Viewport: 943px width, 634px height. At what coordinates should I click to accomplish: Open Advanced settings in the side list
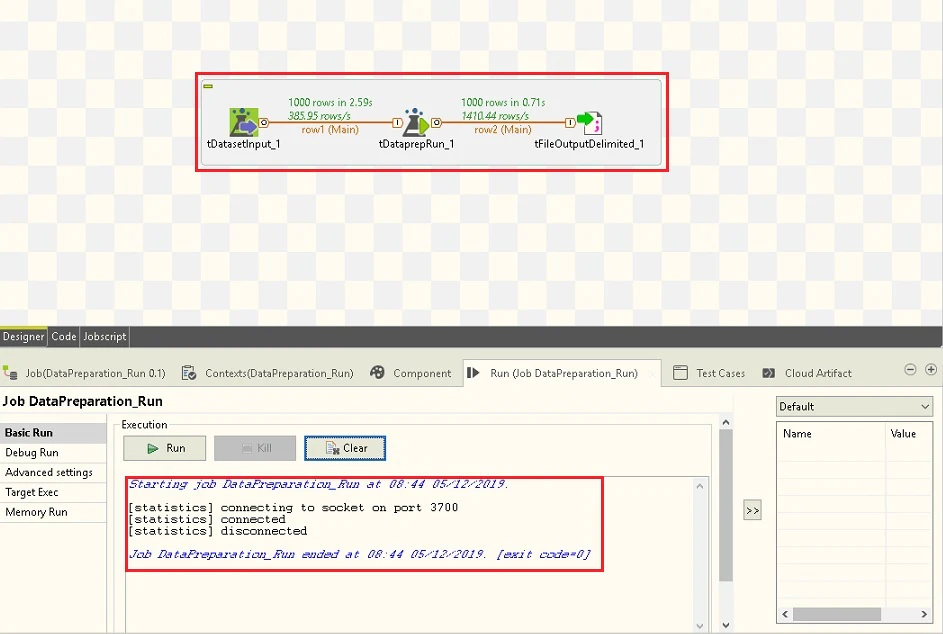[53, 472]
